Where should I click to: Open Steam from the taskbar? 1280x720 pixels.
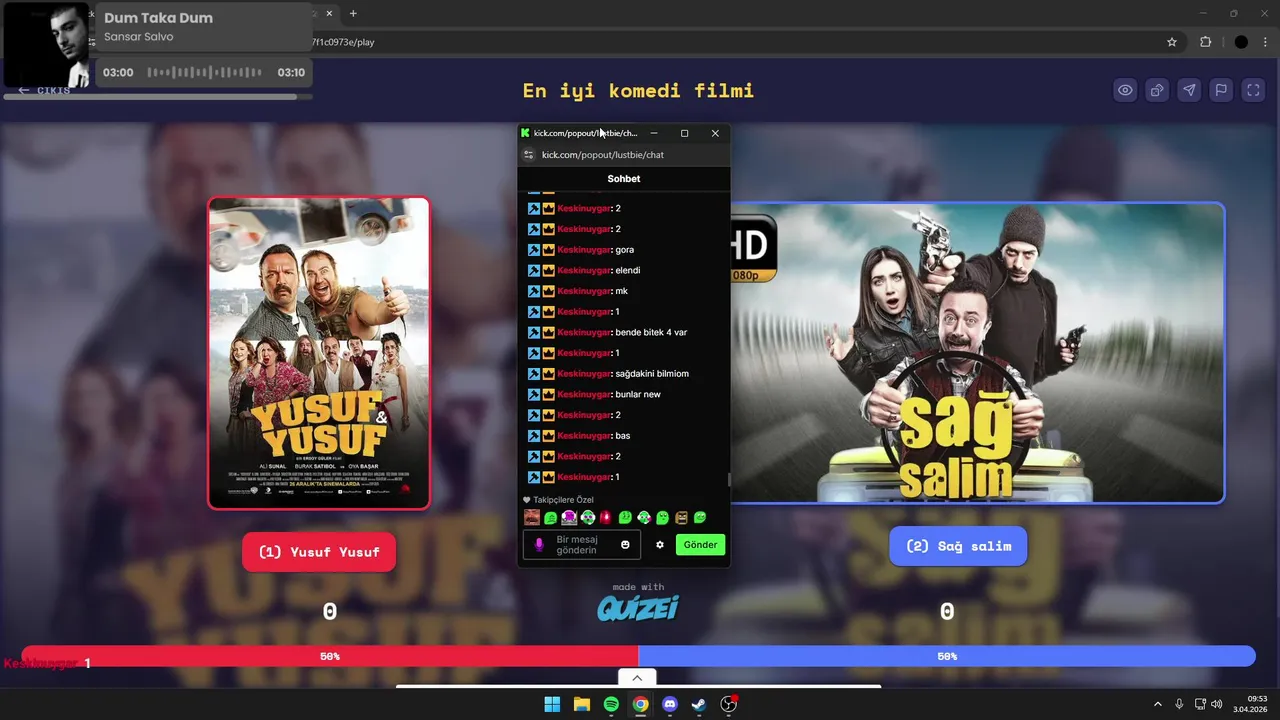click(x=699, y=704)
